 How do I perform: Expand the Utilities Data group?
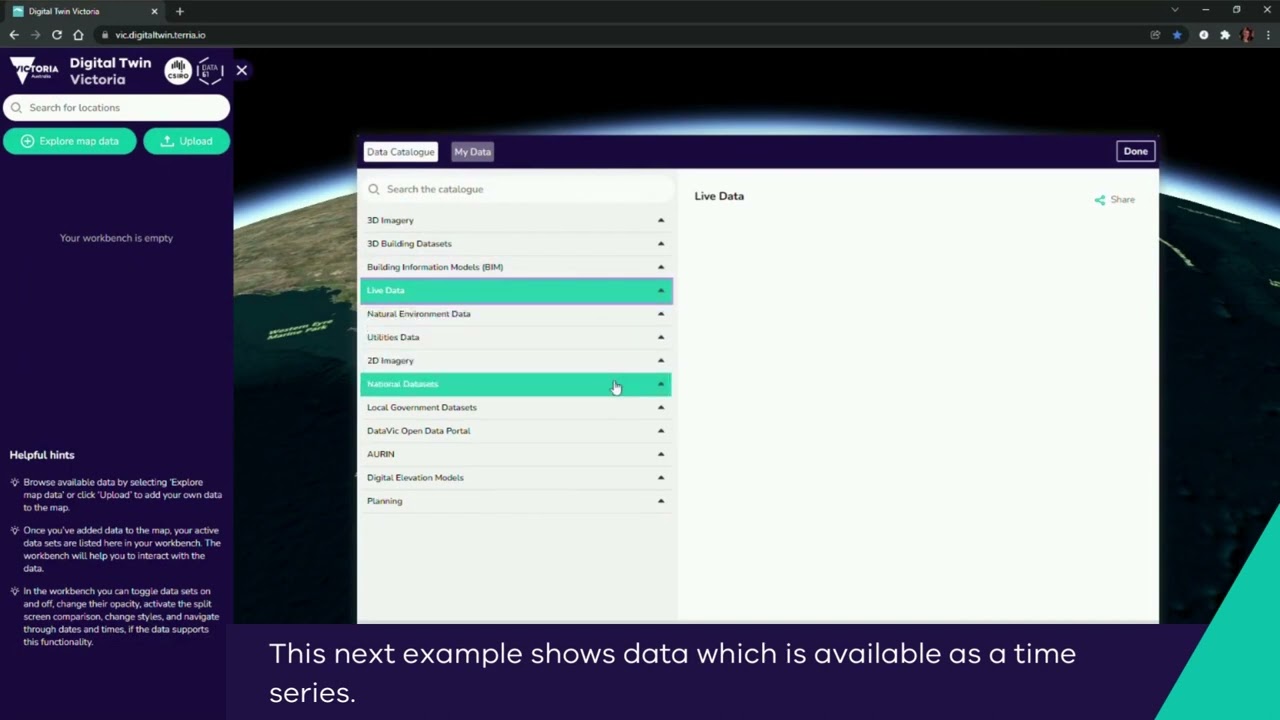(x=516, y=337)
